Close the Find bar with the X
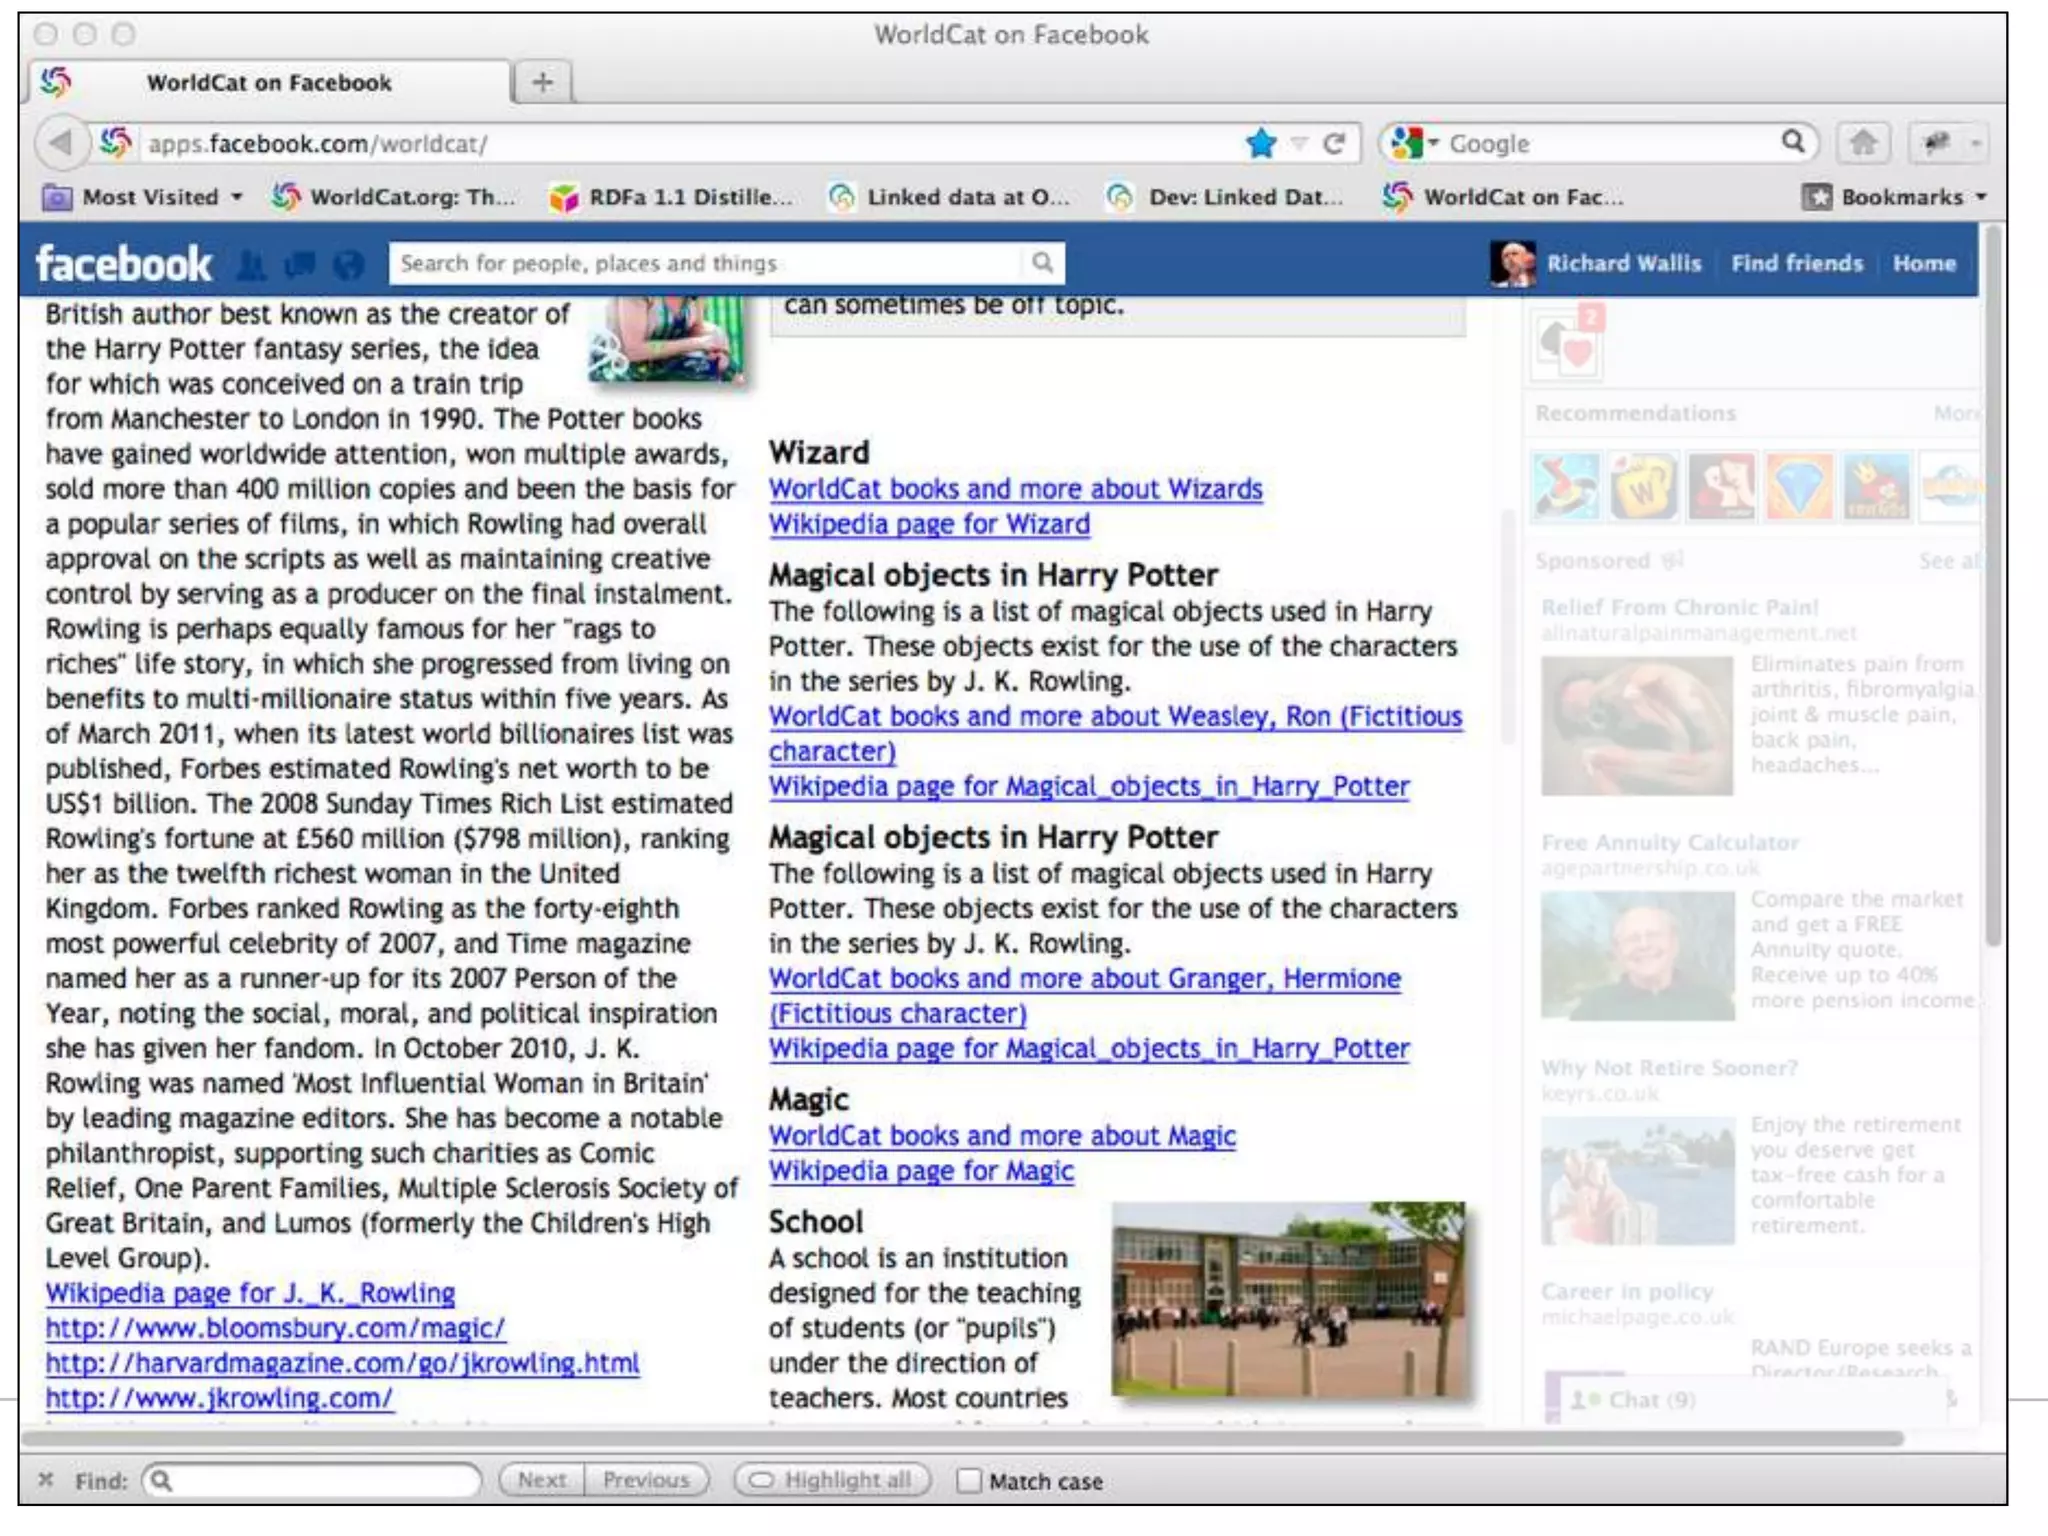Screen dimensions: 2048x1536 pos(45,1479)
